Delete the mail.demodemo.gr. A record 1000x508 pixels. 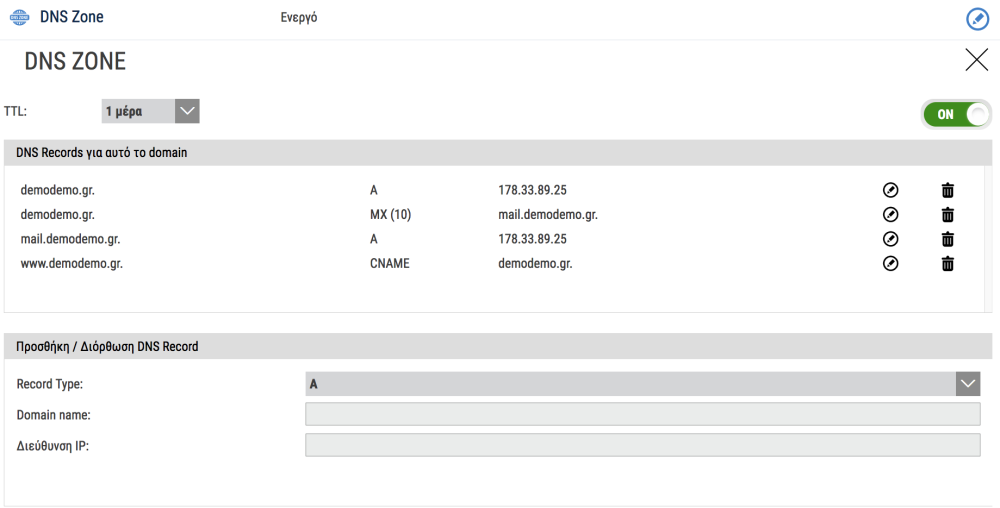click(948, 239)
